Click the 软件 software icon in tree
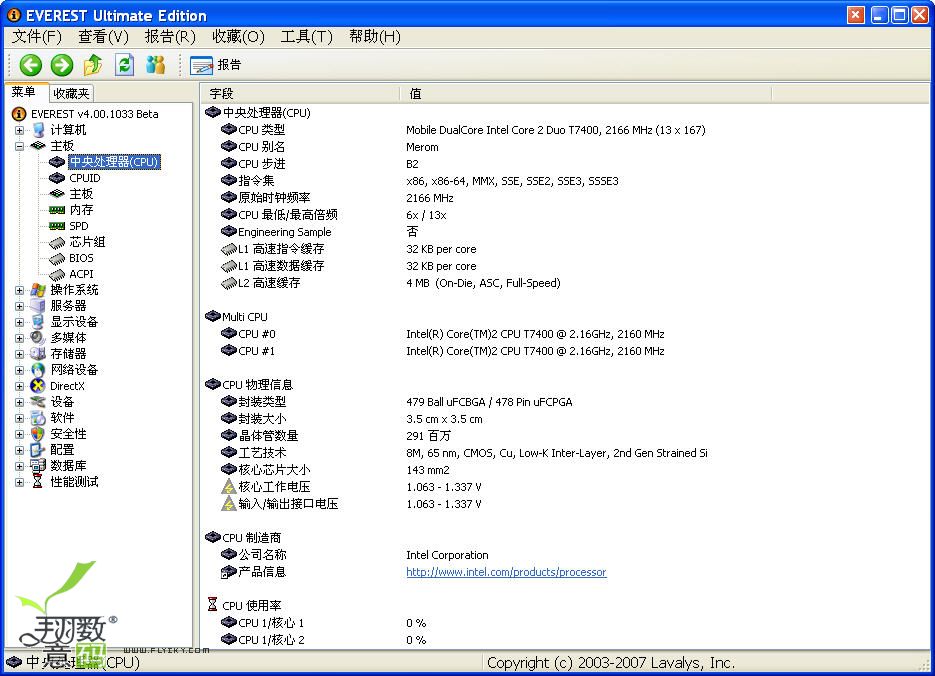This screenshot has width=935, height=676. pos(38,418)
